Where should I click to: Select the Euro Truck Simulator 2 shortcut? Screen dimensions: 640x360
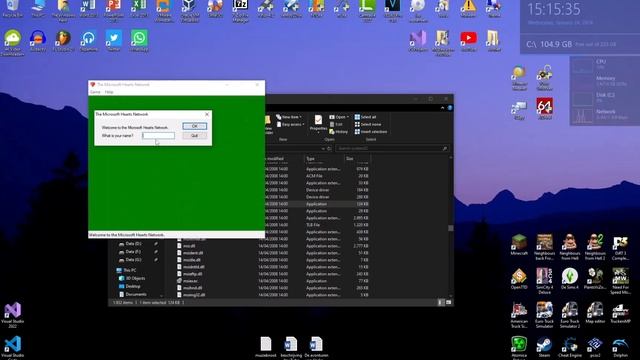[x=570, y=315]
